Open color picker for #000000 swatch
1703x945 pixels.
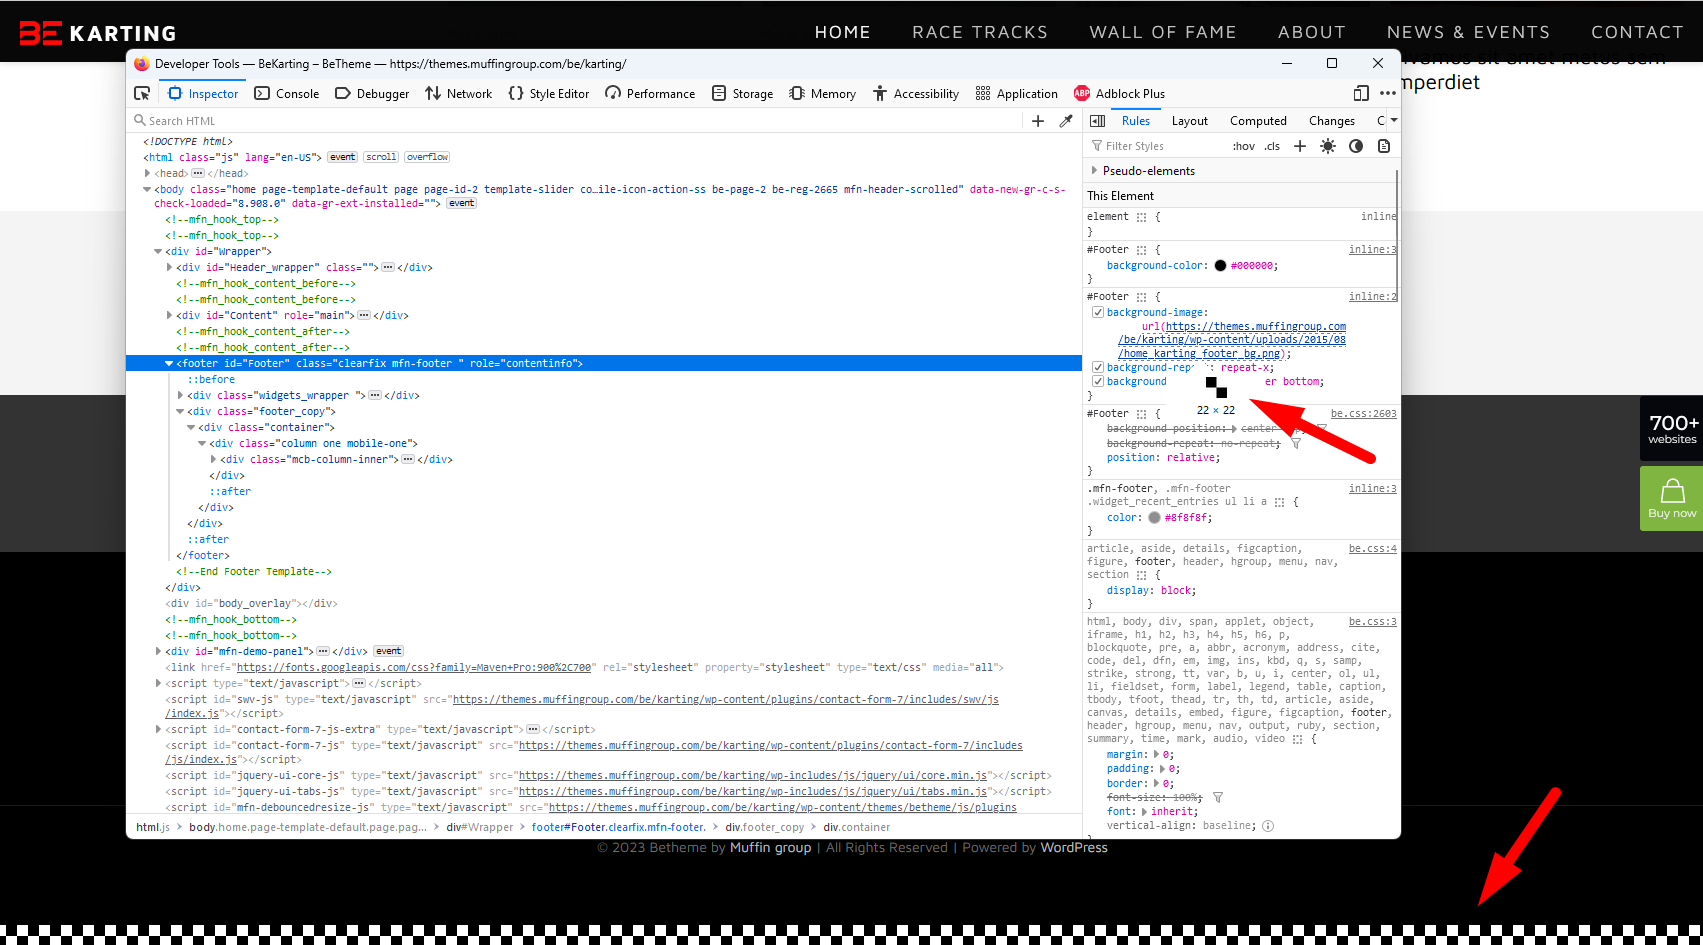pyautogui.click(x=1220, y=266)
